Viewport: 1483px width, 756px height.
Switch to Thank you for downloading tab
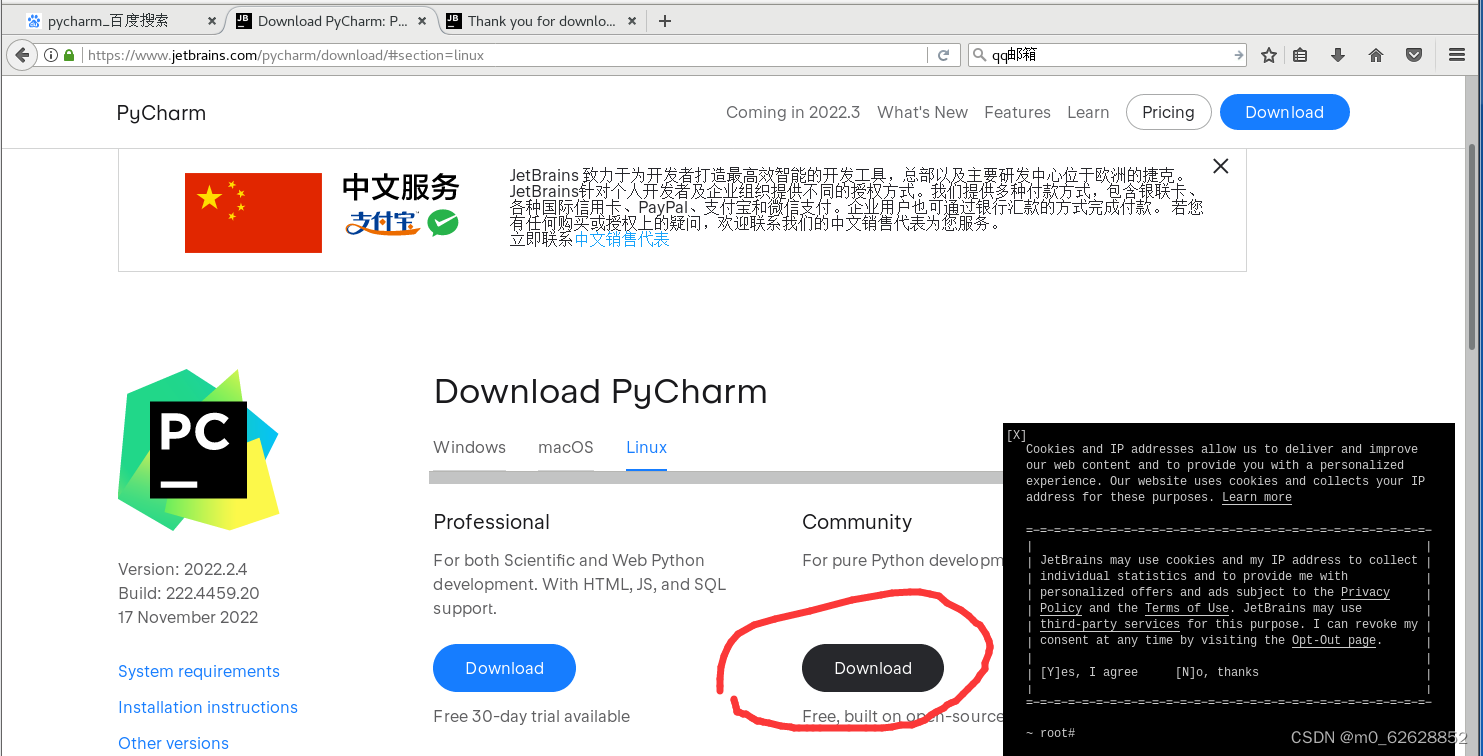tap(541, 21)
